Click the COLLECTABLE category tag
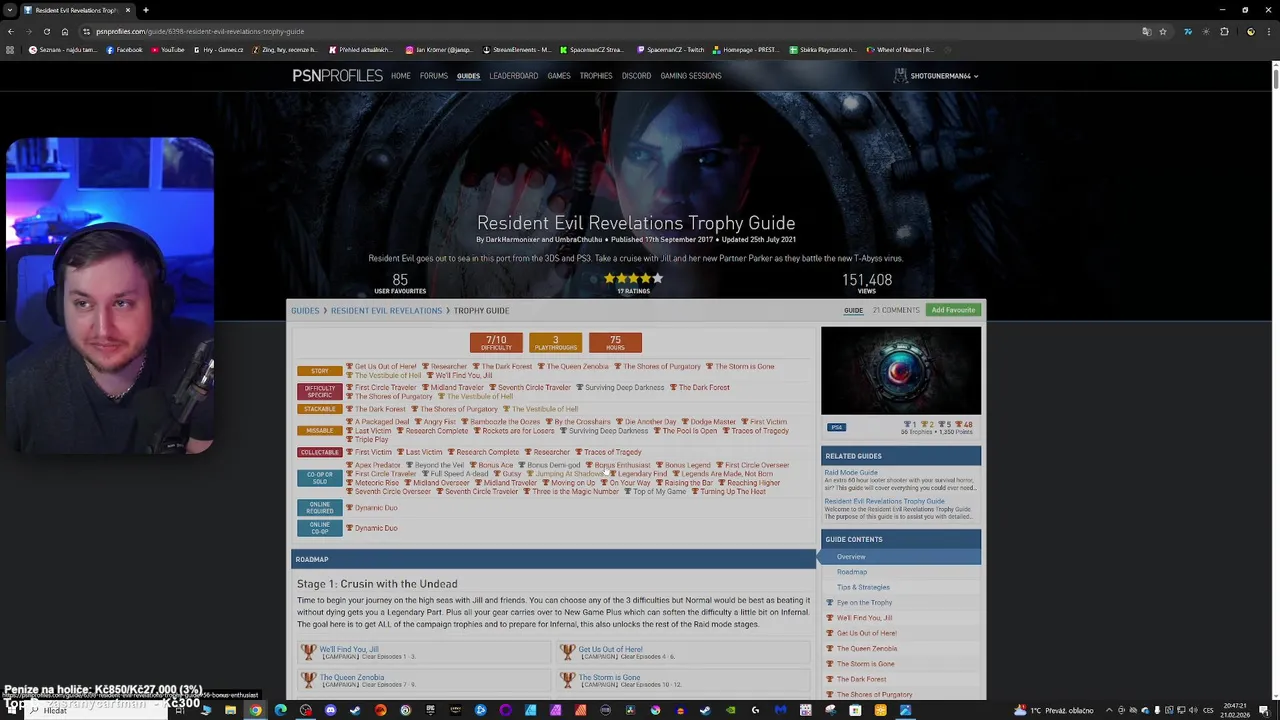 pyautogui.click(x=319, y=452)
